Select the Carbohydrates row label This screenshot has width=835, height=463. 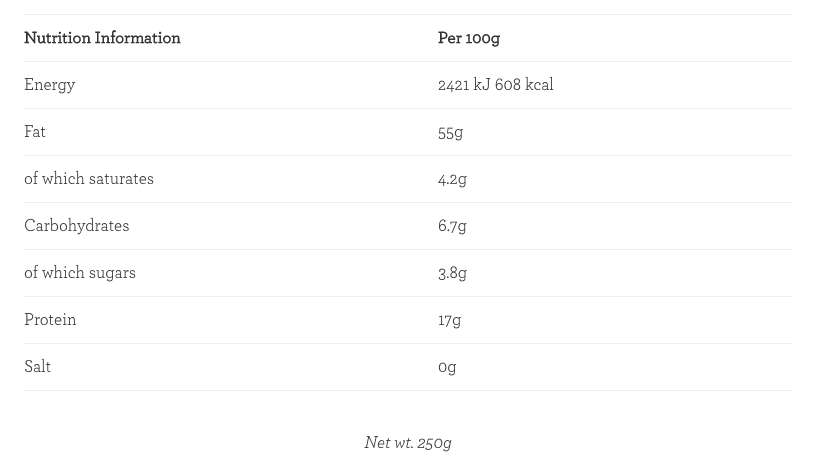(77, 226)
